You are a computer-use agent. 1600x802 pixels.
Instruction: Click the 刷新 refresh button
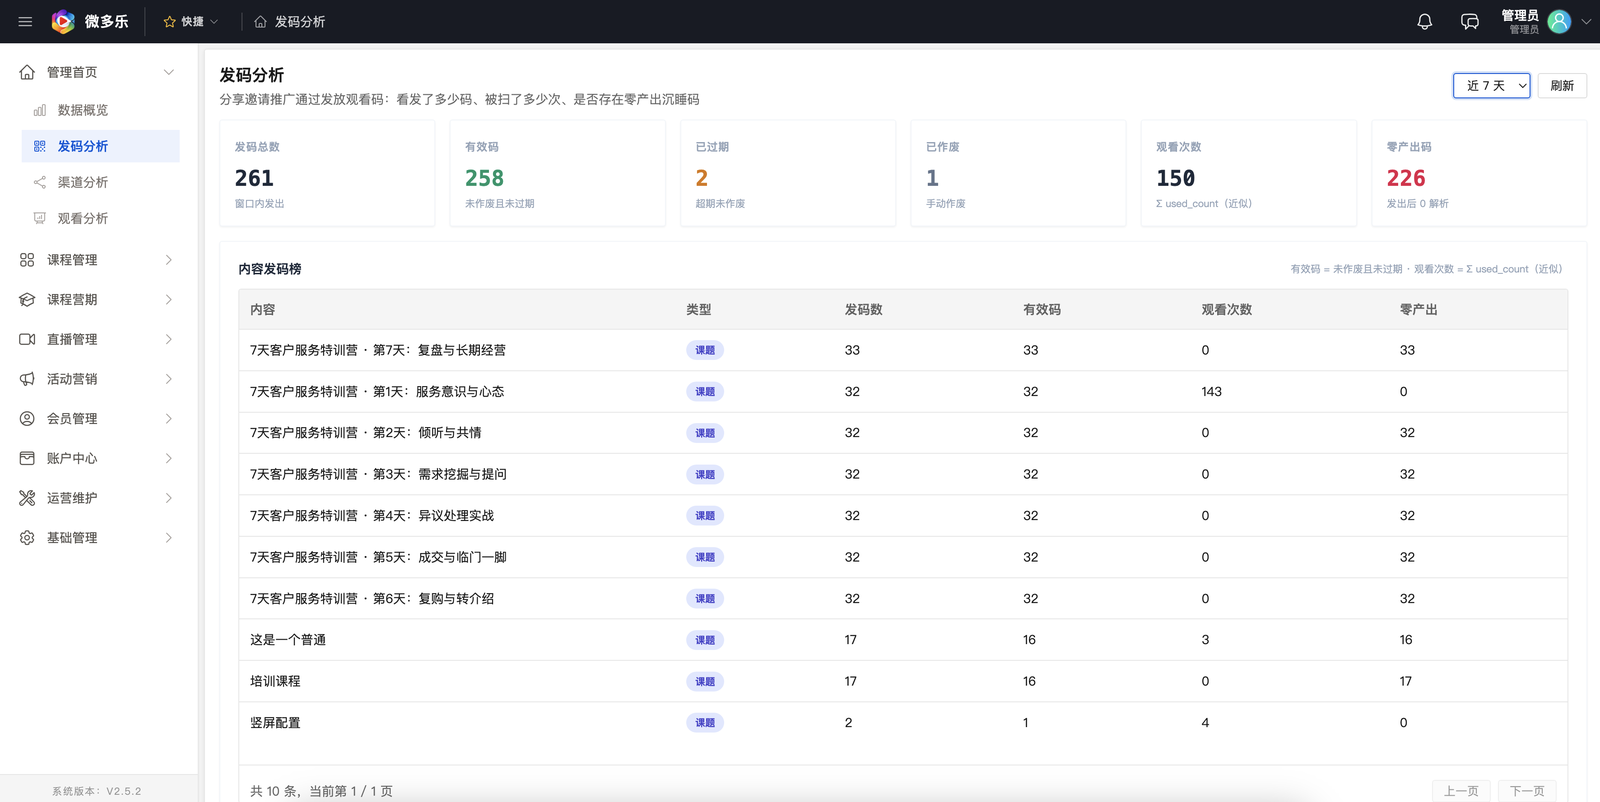[x=1562, y=86]
